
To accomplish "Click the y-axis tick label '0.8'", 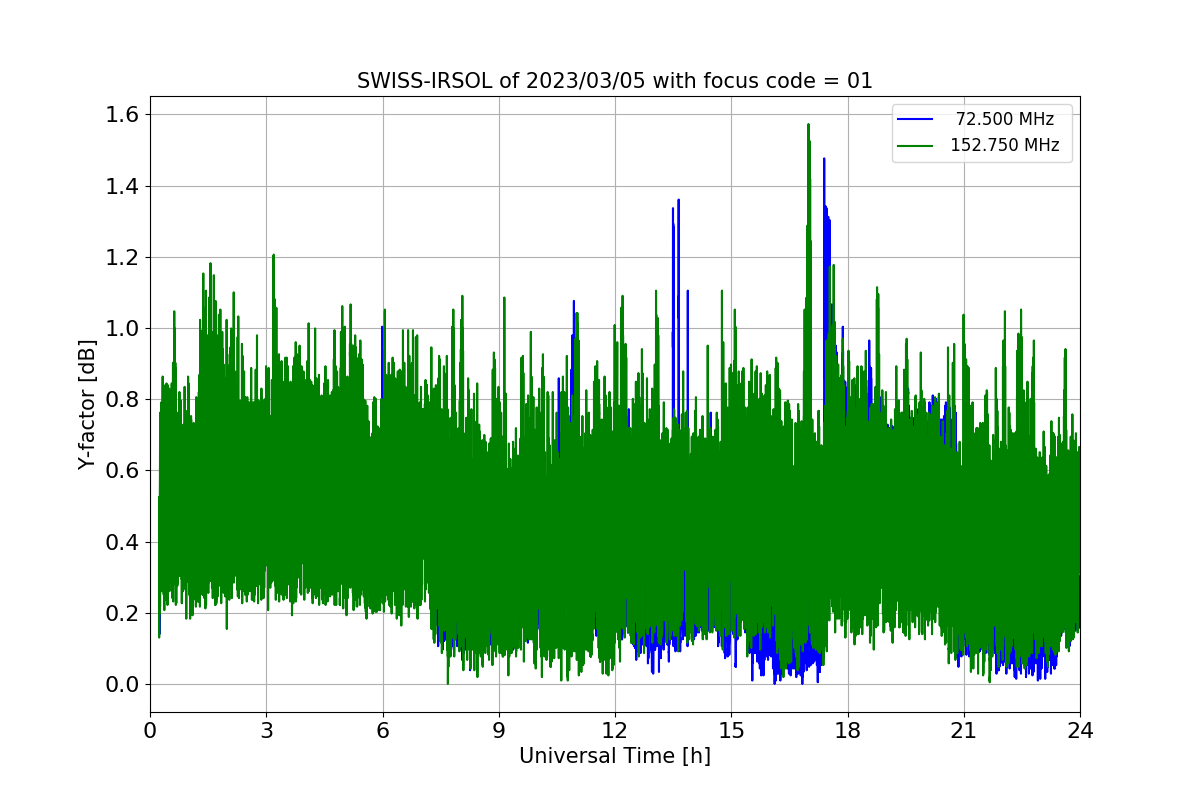I will [x=122, y=400].
